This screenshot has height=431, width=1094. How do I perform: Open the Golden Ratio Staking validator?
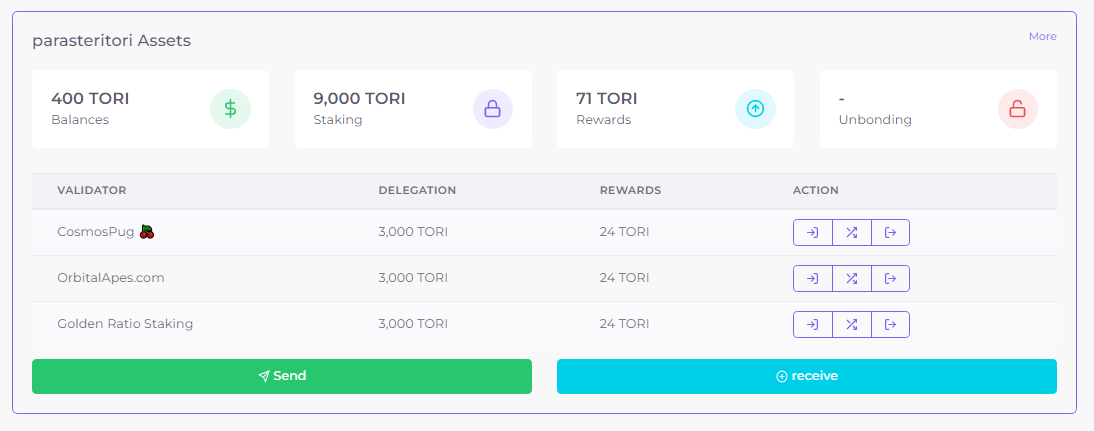[x=125, y=324]
